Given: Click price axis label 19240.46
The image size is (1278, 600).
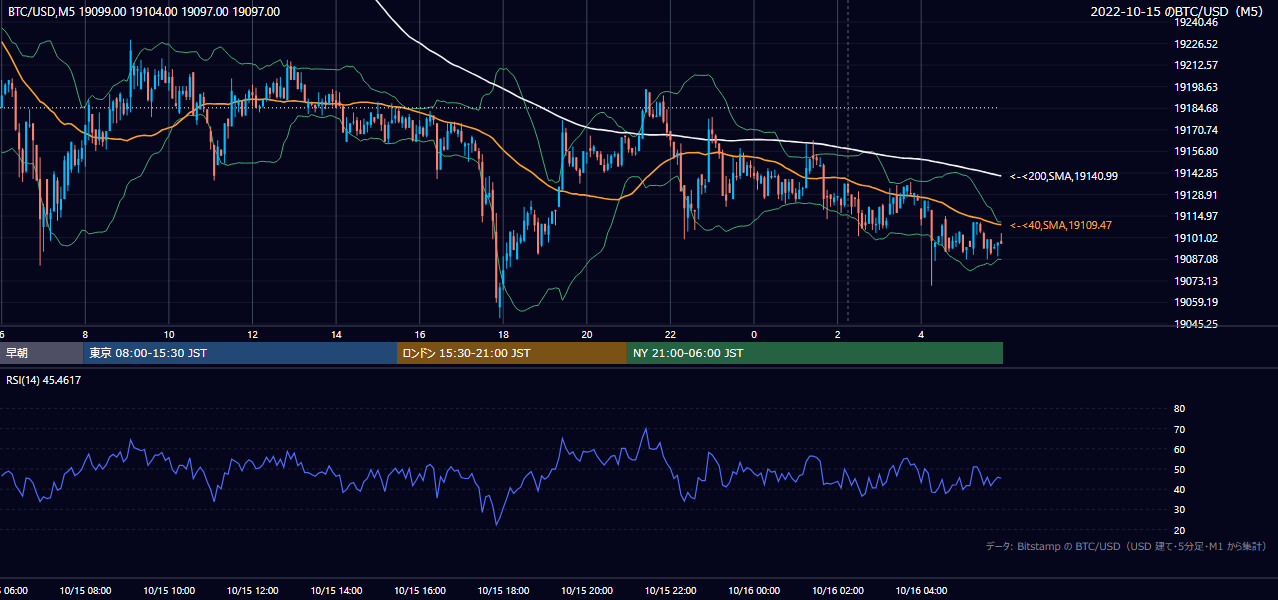Looking at the screenshot, I should pyautogui.click(x=1196, y=23).
